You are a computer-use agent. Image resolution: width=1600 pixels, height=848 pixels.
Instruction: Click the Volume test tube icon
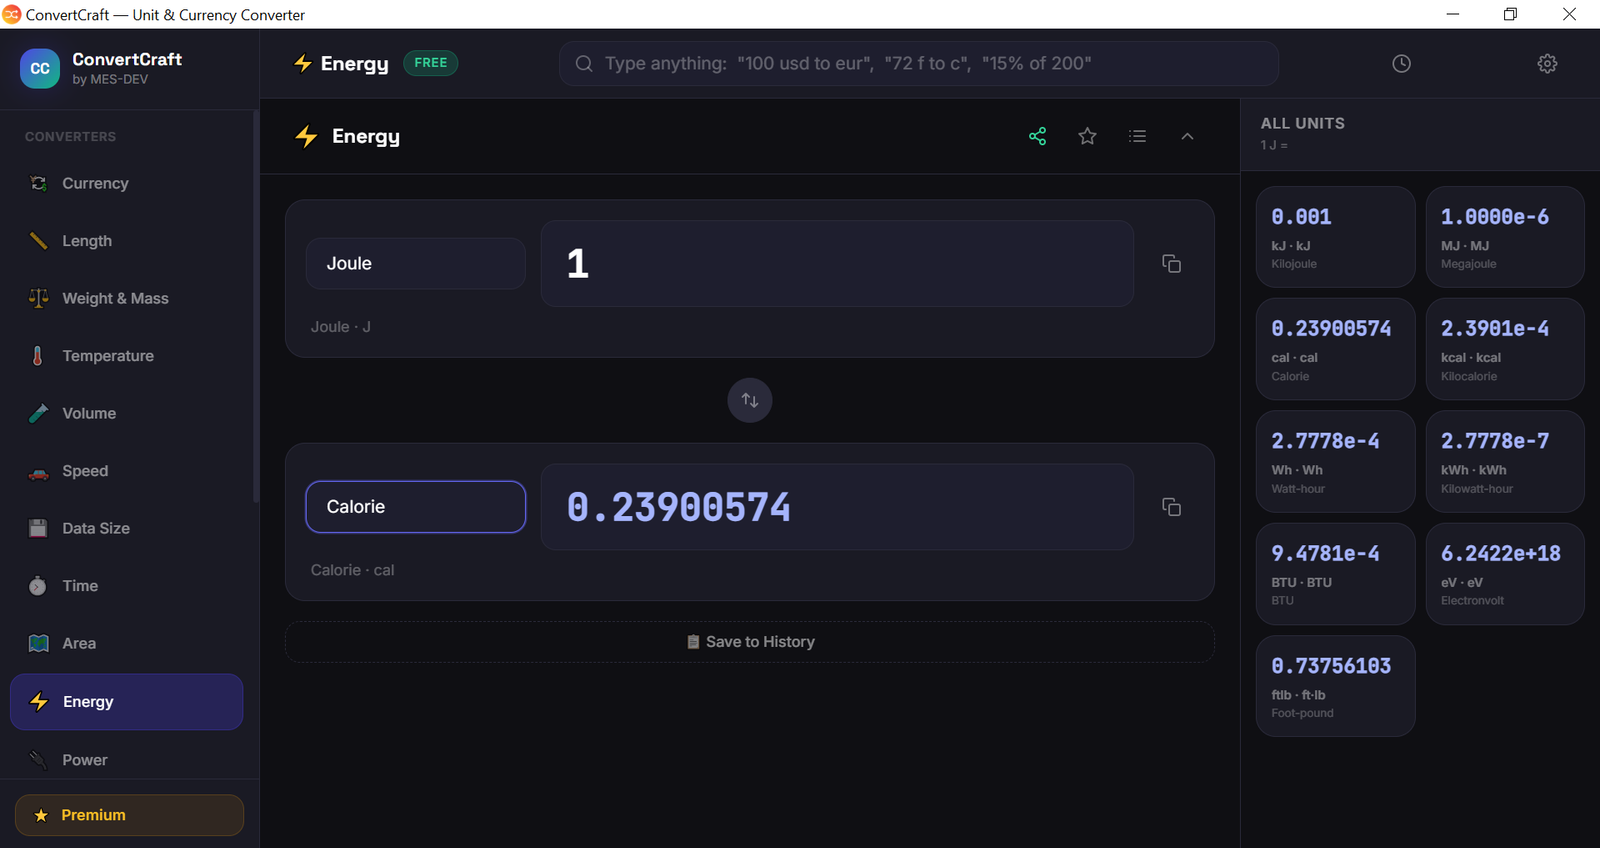[39, 413]
